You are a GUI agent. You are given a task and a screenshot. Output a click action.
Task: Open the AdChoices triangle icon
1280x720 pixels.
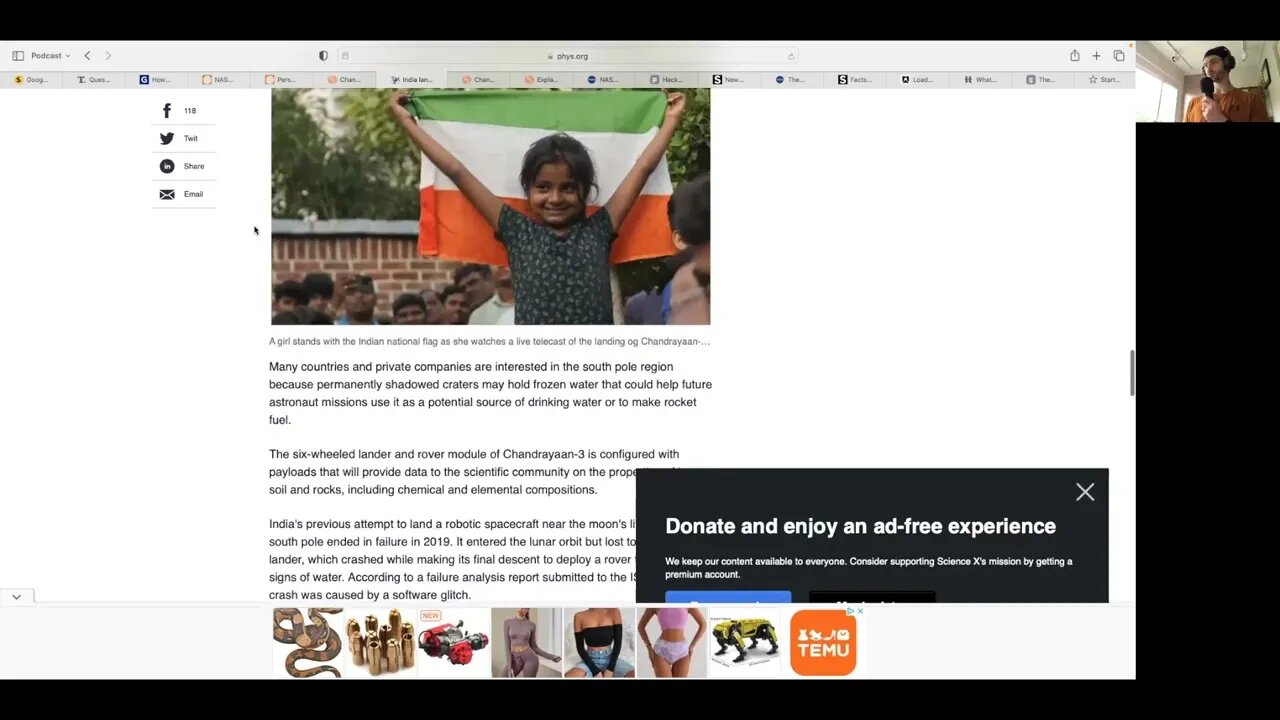pyautogui.click(x=850, y=611)
